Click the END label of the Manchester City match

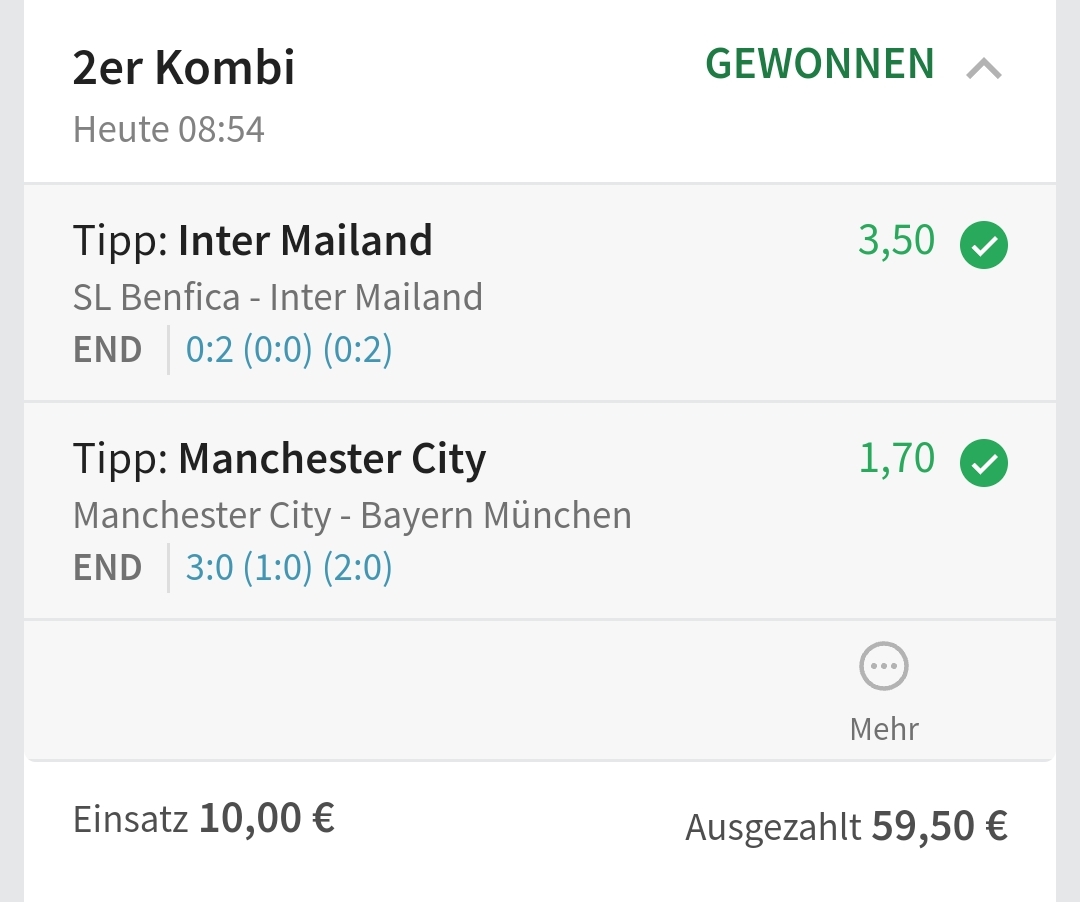[108, 568]
